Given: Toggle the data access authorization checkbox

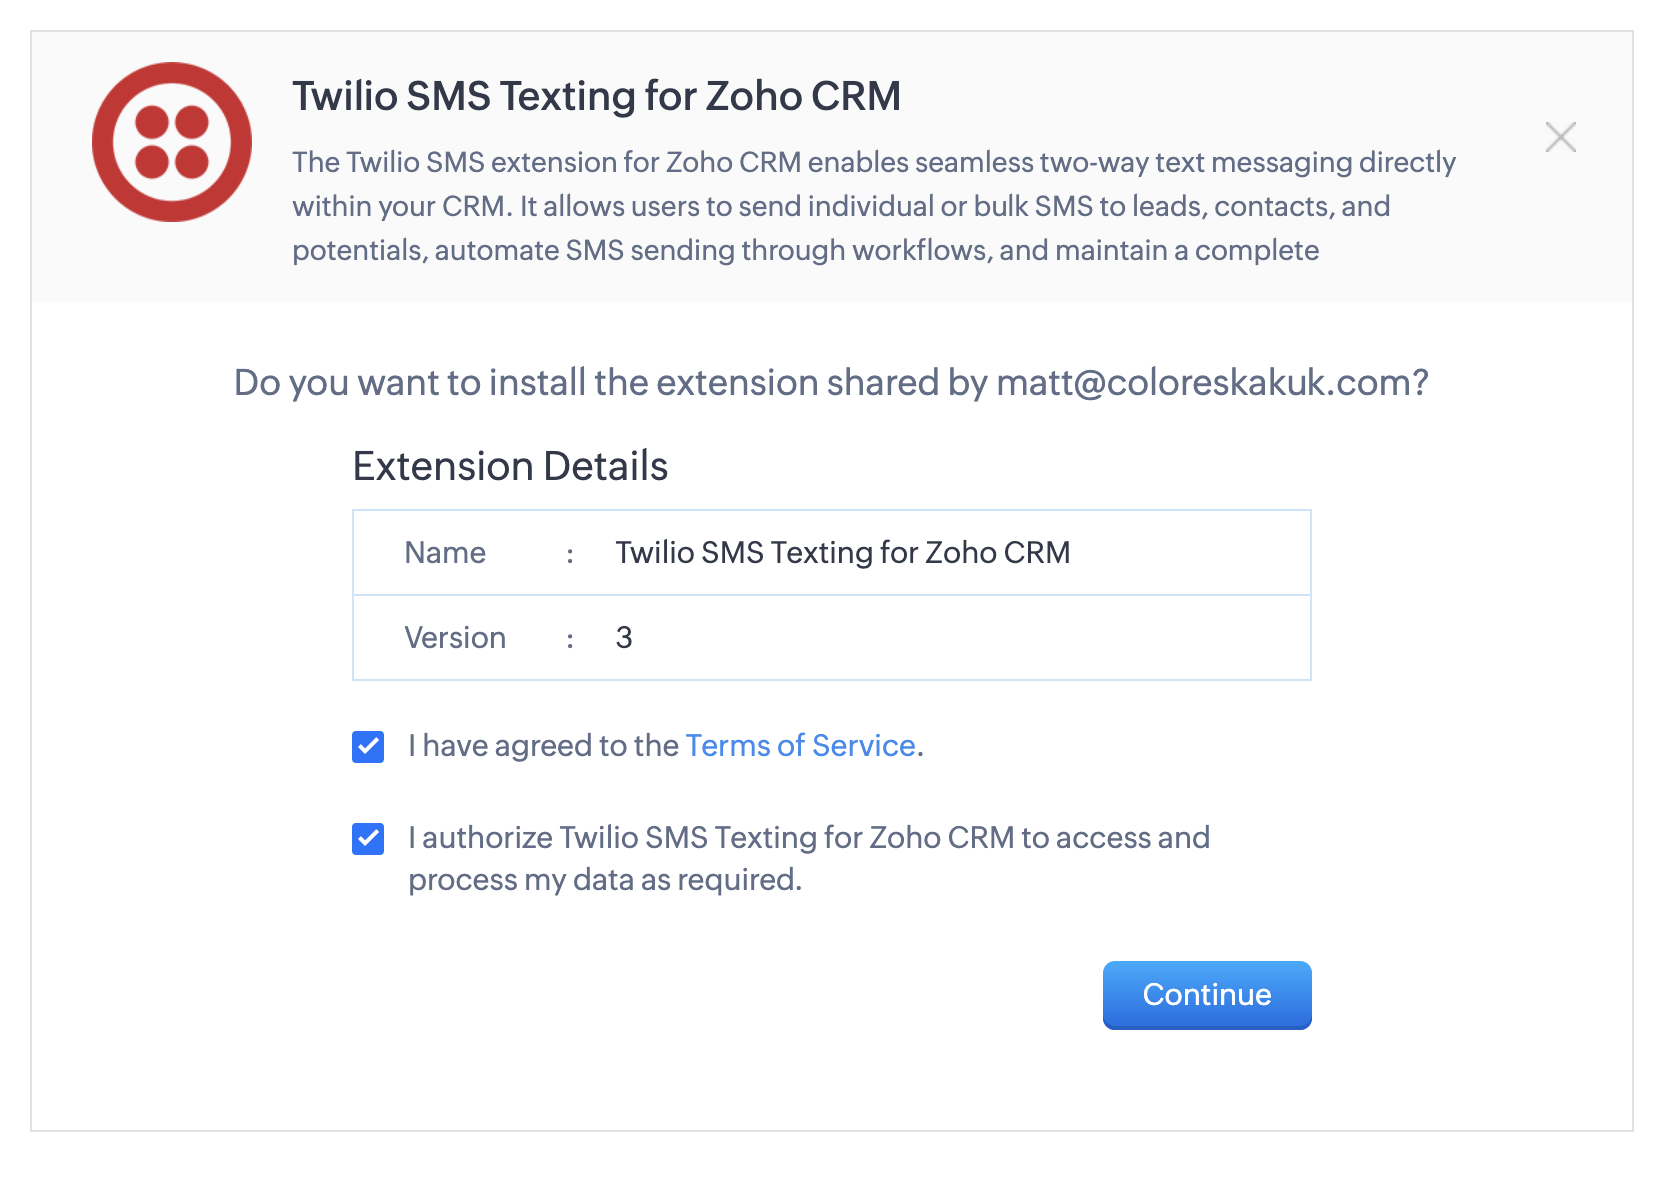Looking at the screenshot, I should (x=368, y=838).
